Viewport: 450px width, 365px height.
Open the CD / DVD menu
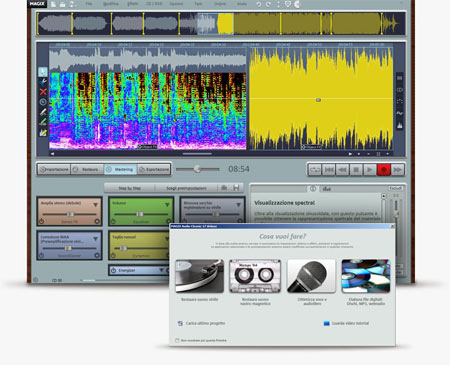(x=154, y=4)
